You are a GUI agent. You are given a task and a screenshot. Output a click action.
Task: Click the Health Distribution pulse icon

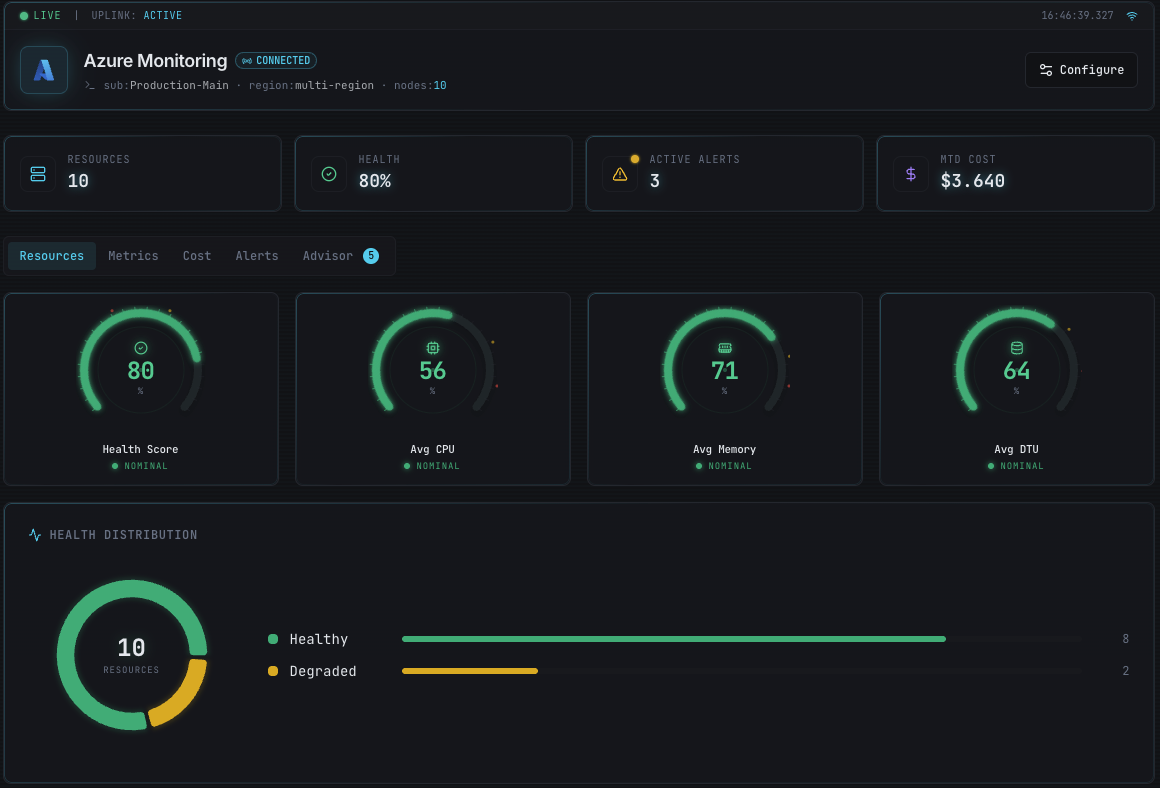point(36,535)
